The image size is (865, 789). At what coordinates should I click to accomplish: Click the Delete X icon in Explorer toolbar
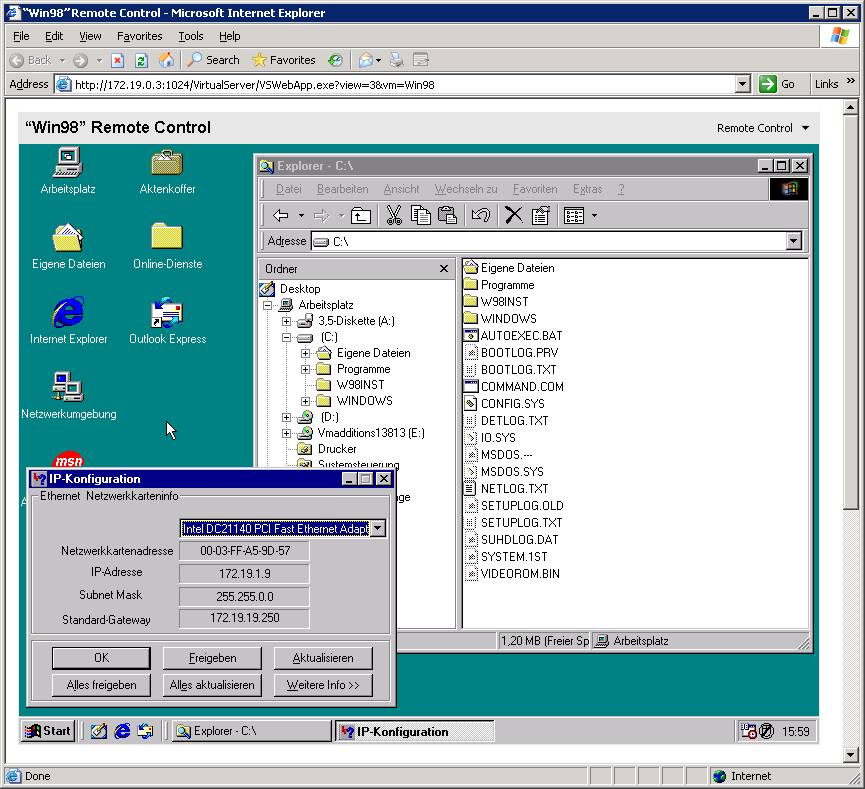514,216
